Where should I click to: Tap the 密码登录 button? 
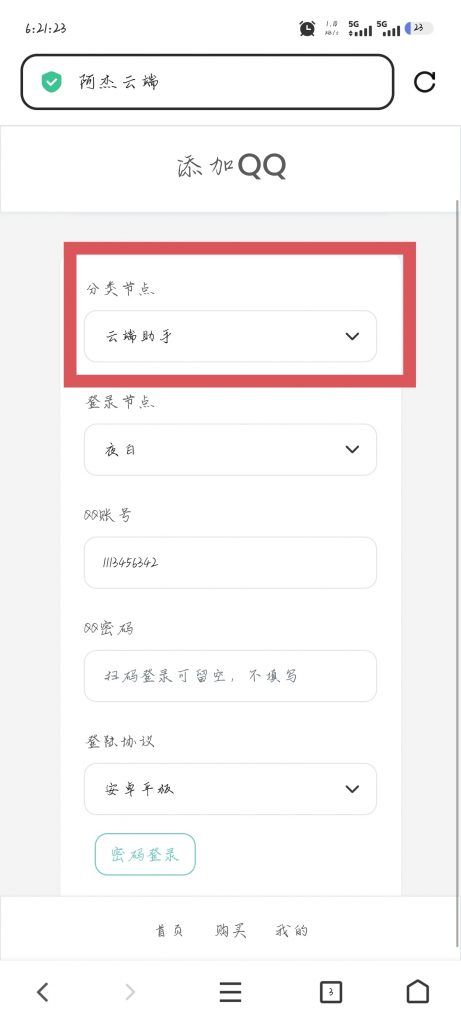click(x=145, y=854)
